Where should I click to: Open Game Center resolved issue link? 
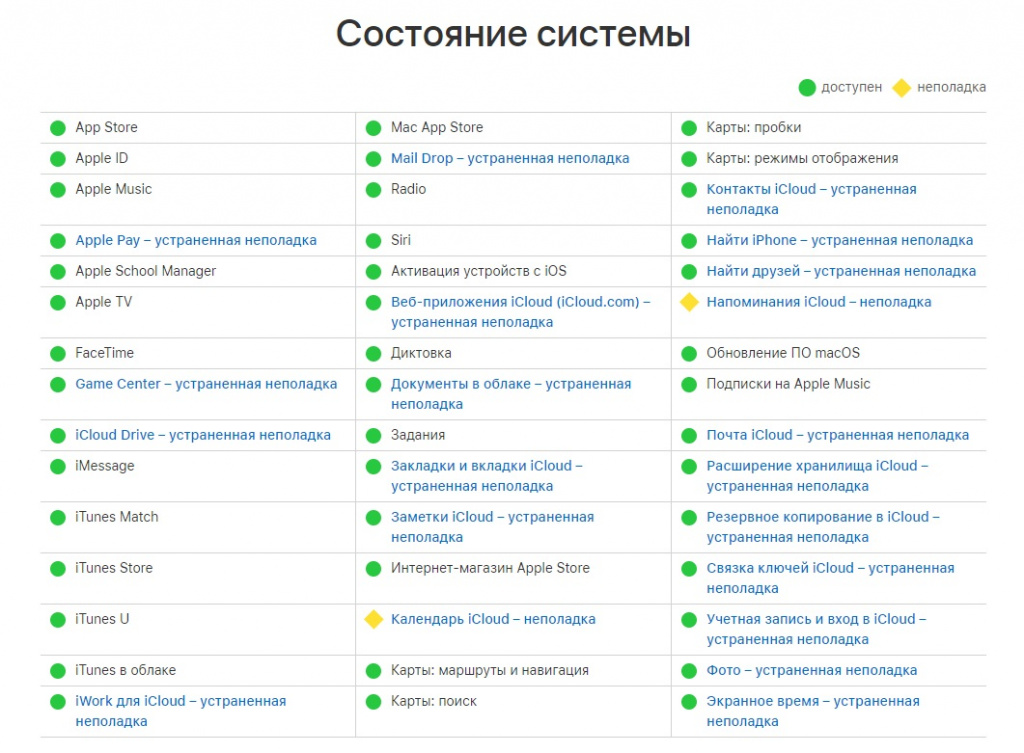pyautogui.click(x=206, y=384)
